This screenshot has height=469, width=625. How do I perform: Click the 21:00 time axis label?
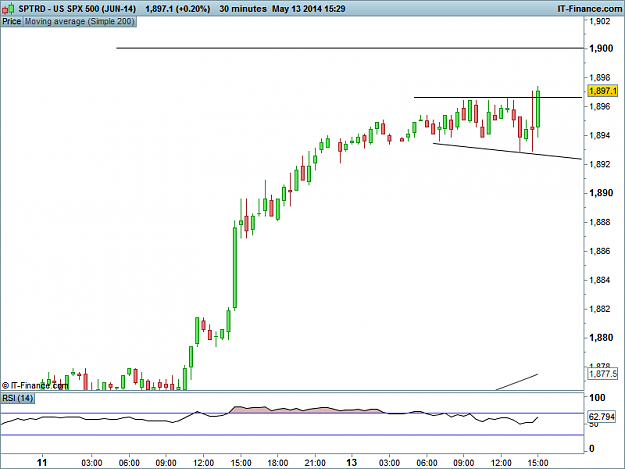point(315,463)
